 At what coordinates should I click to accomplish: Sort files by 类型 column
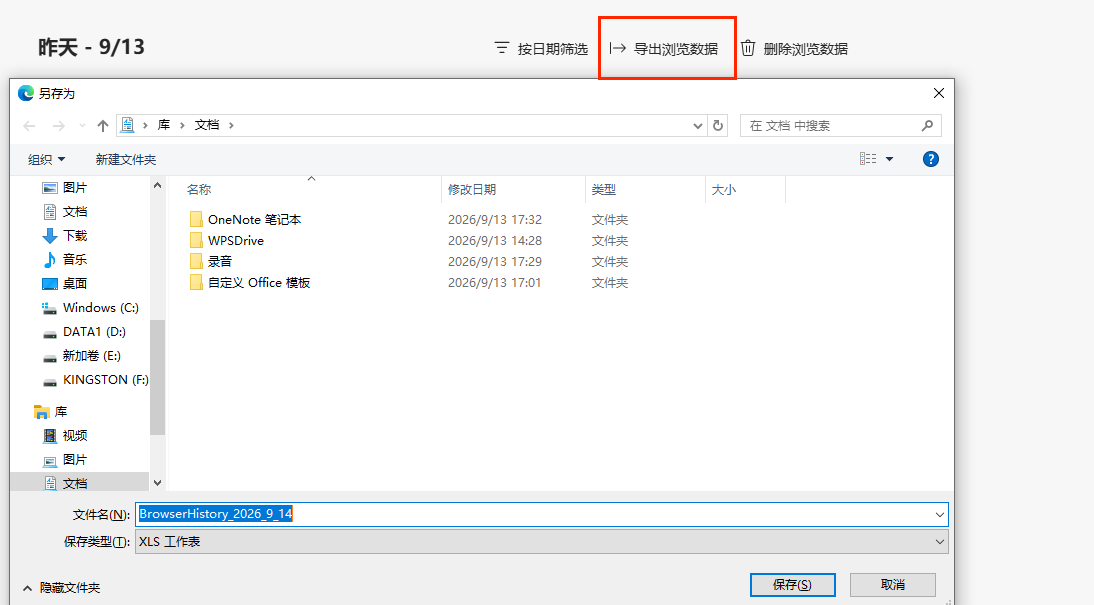tap(604, 189)
